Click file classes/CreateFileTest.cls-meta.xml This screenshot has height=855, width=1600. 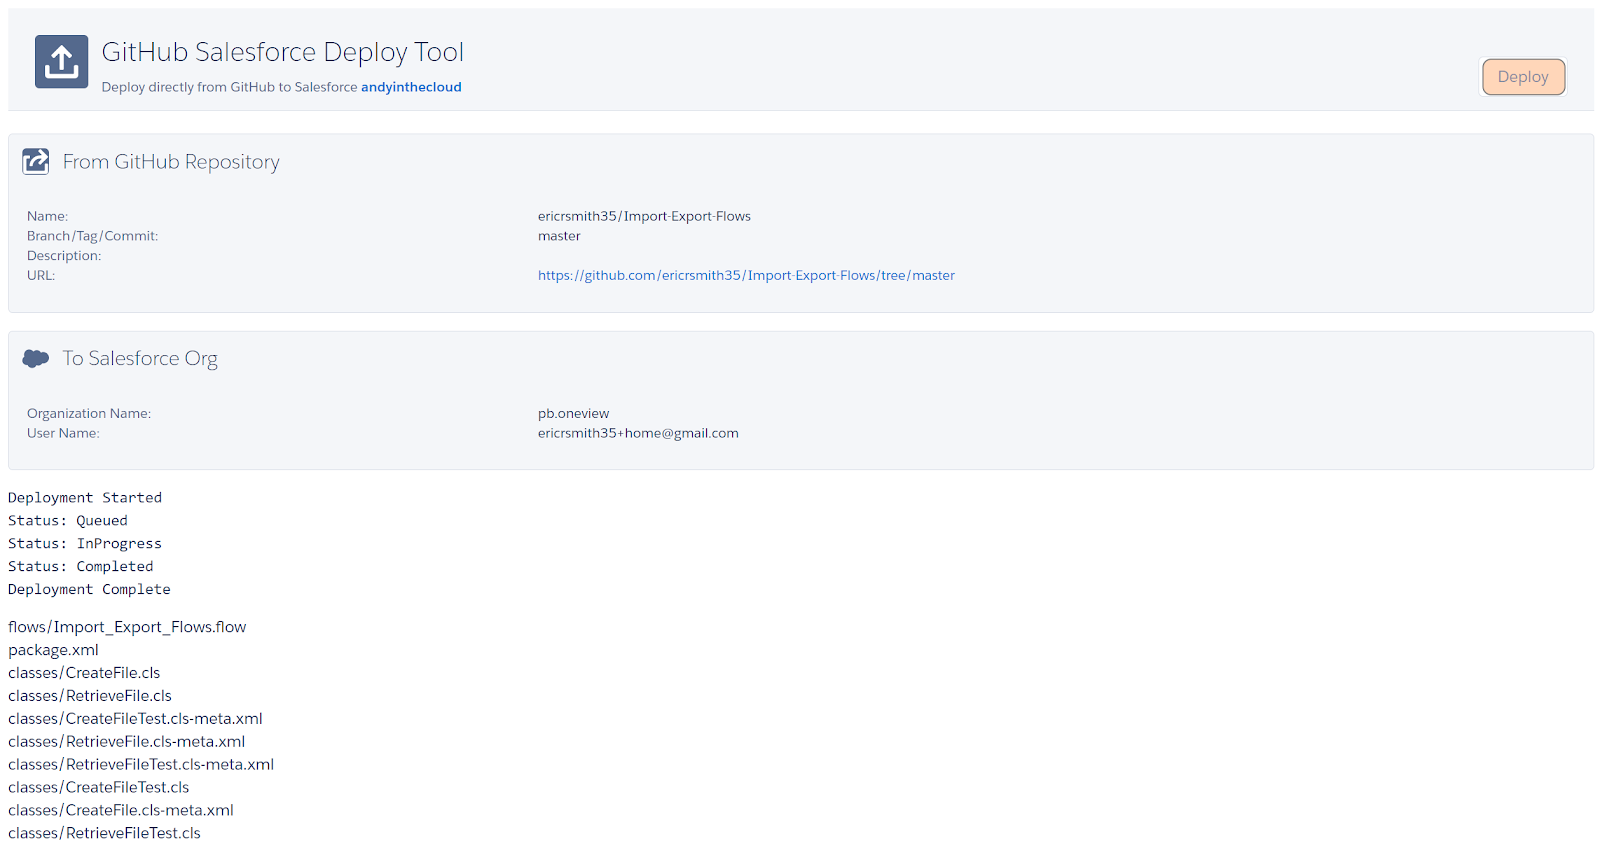point(135,719)
